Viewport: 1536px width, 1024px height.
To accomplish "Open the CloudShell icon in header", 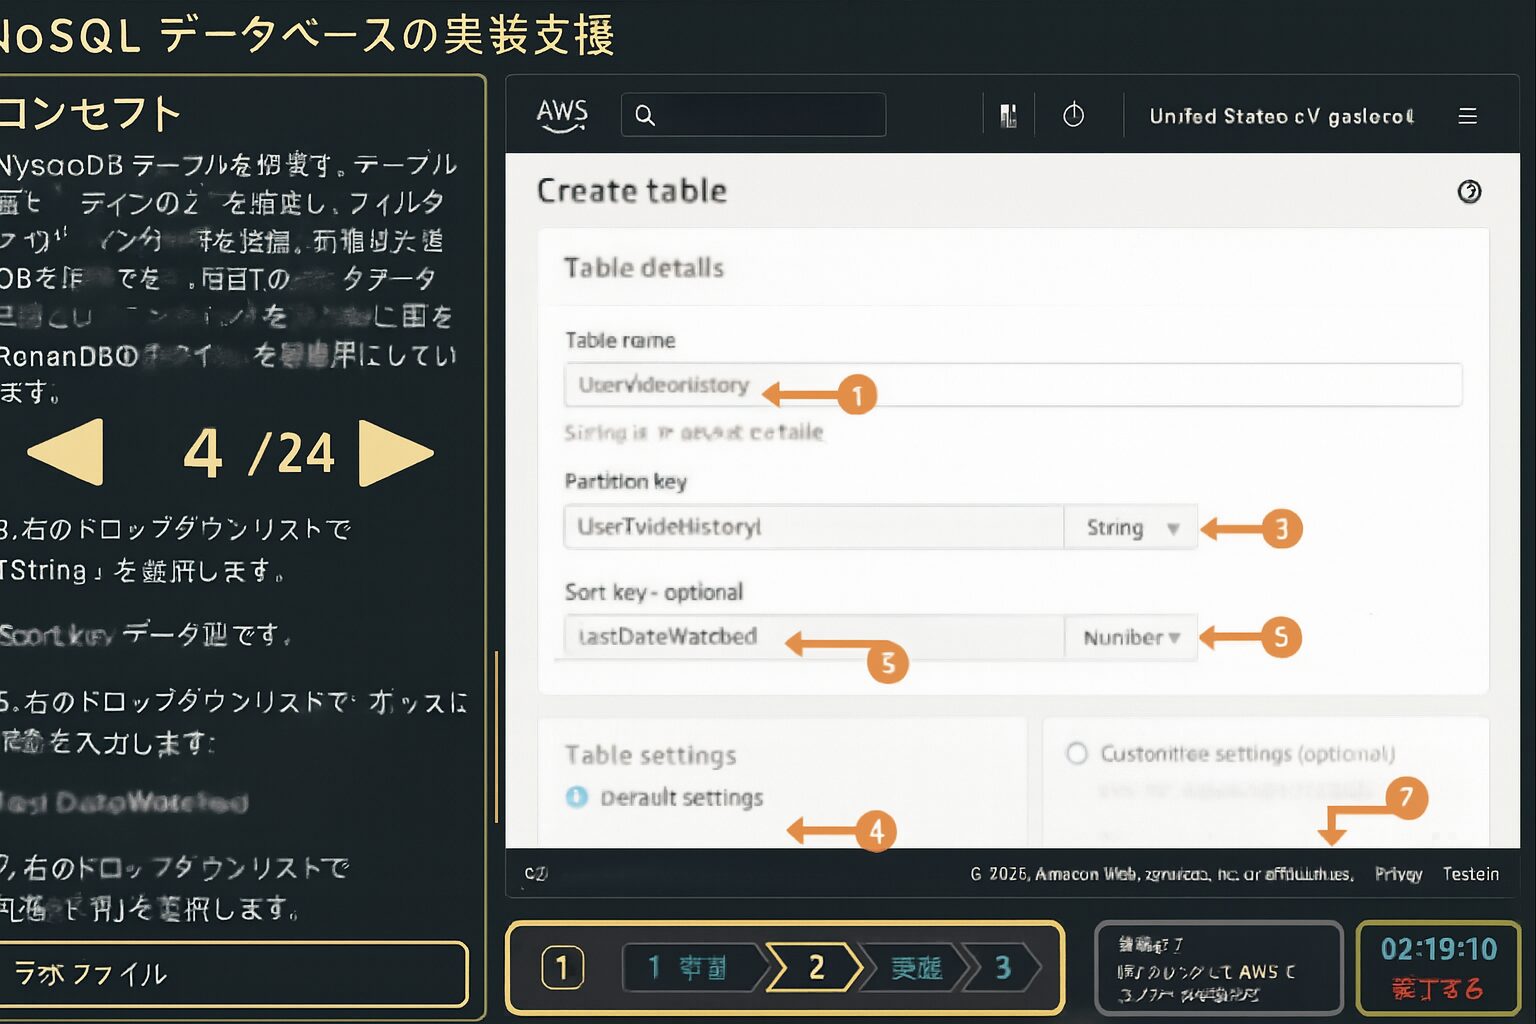I will [1008, 116].
